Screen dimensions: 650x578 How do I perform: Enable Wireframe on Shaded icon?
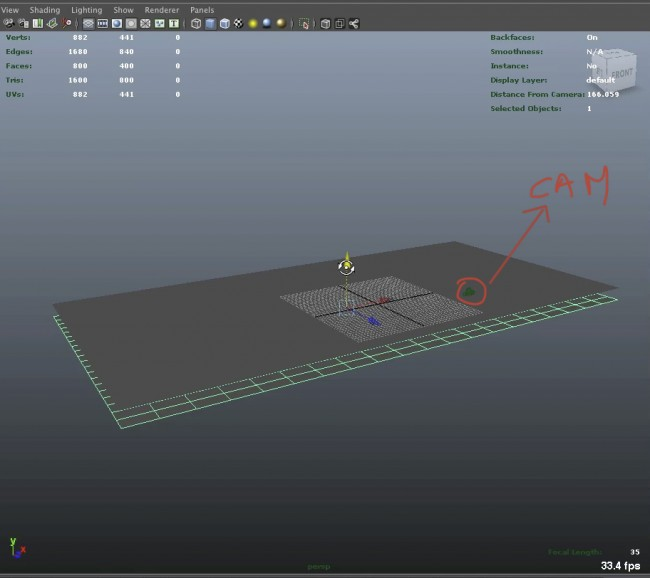pos(224,23)
